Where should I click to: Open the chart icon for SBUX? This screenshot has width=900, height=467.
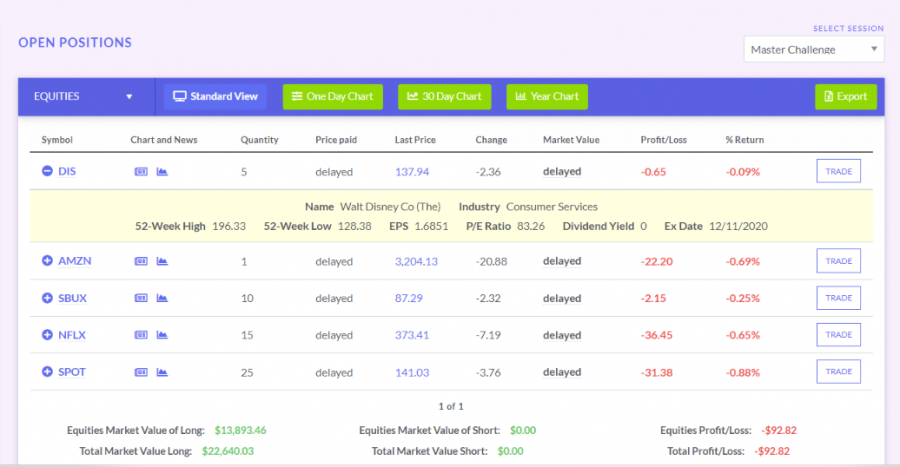161,299
